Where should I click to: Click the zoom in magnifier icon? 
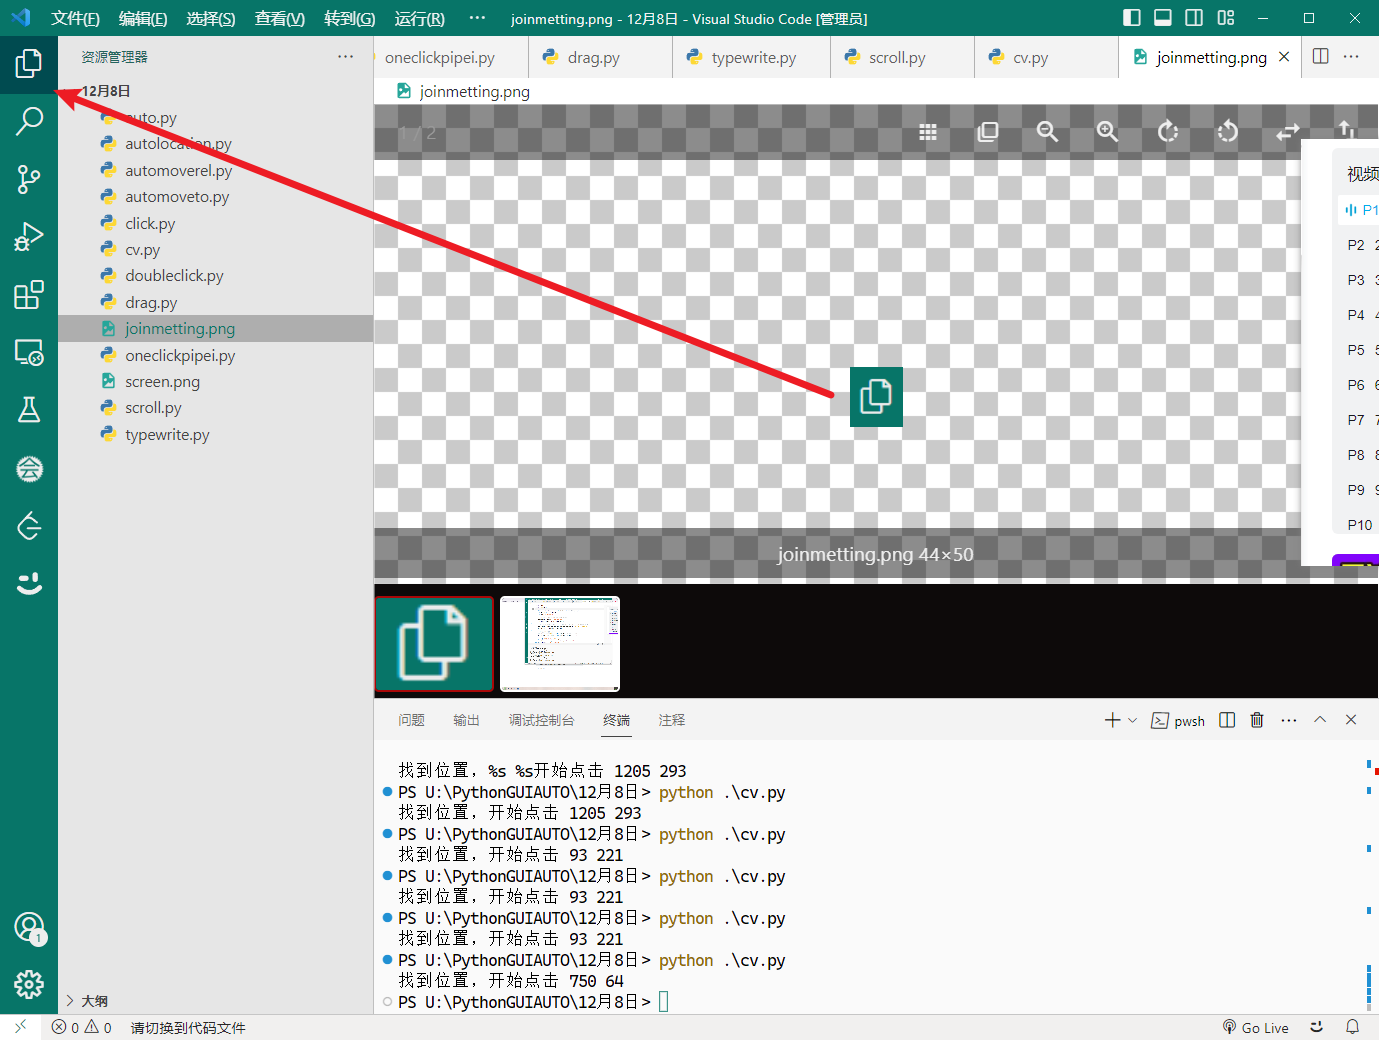coord(1107,131)
